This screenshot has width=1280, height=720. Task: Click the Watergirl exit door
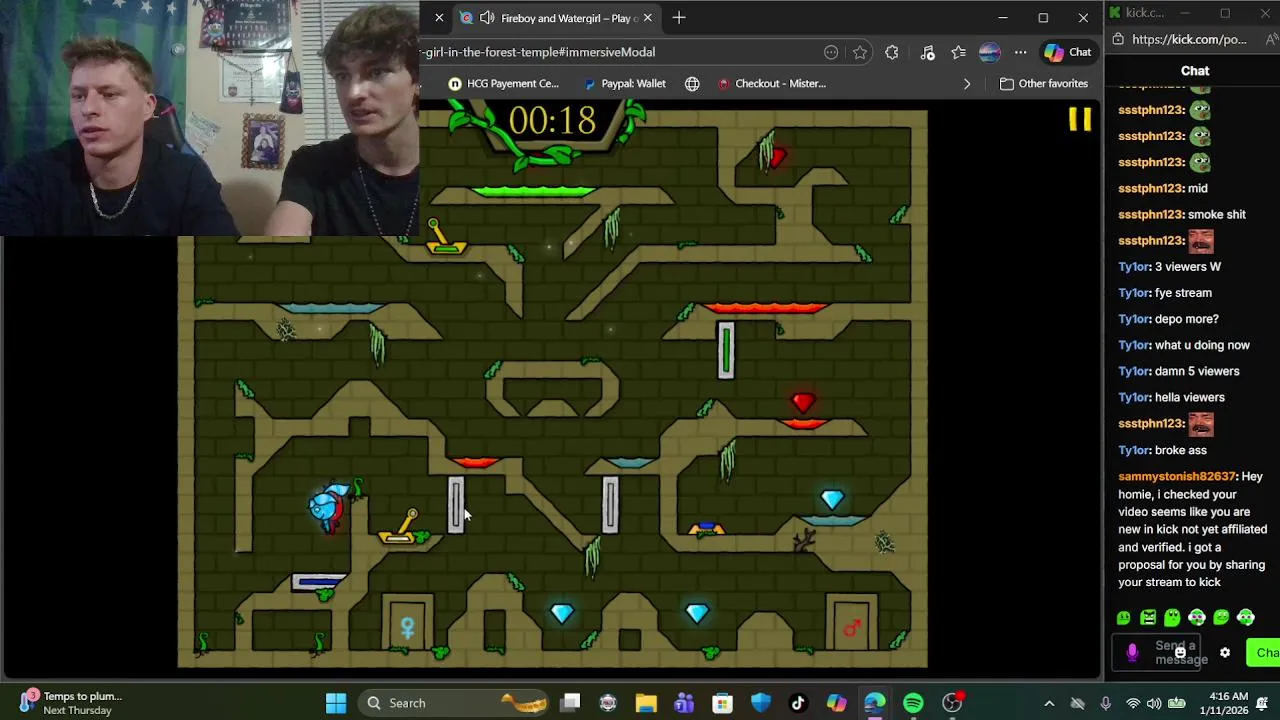(407, 622)
